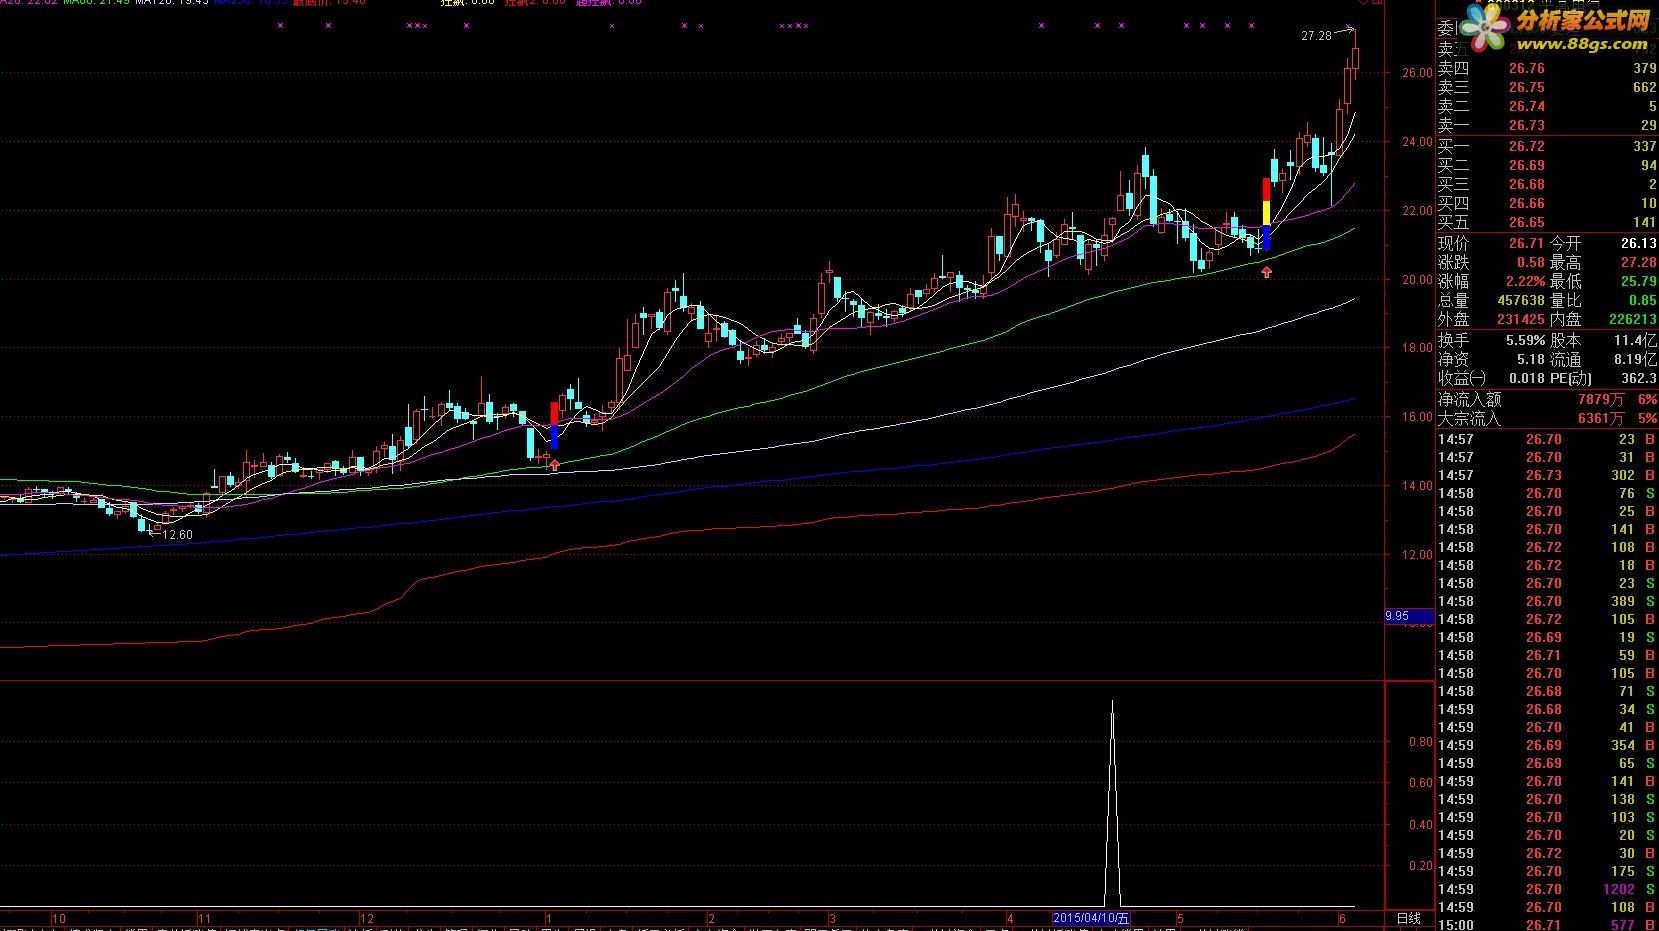Click the 净流入额 7879万 row

coord(1547,399)
